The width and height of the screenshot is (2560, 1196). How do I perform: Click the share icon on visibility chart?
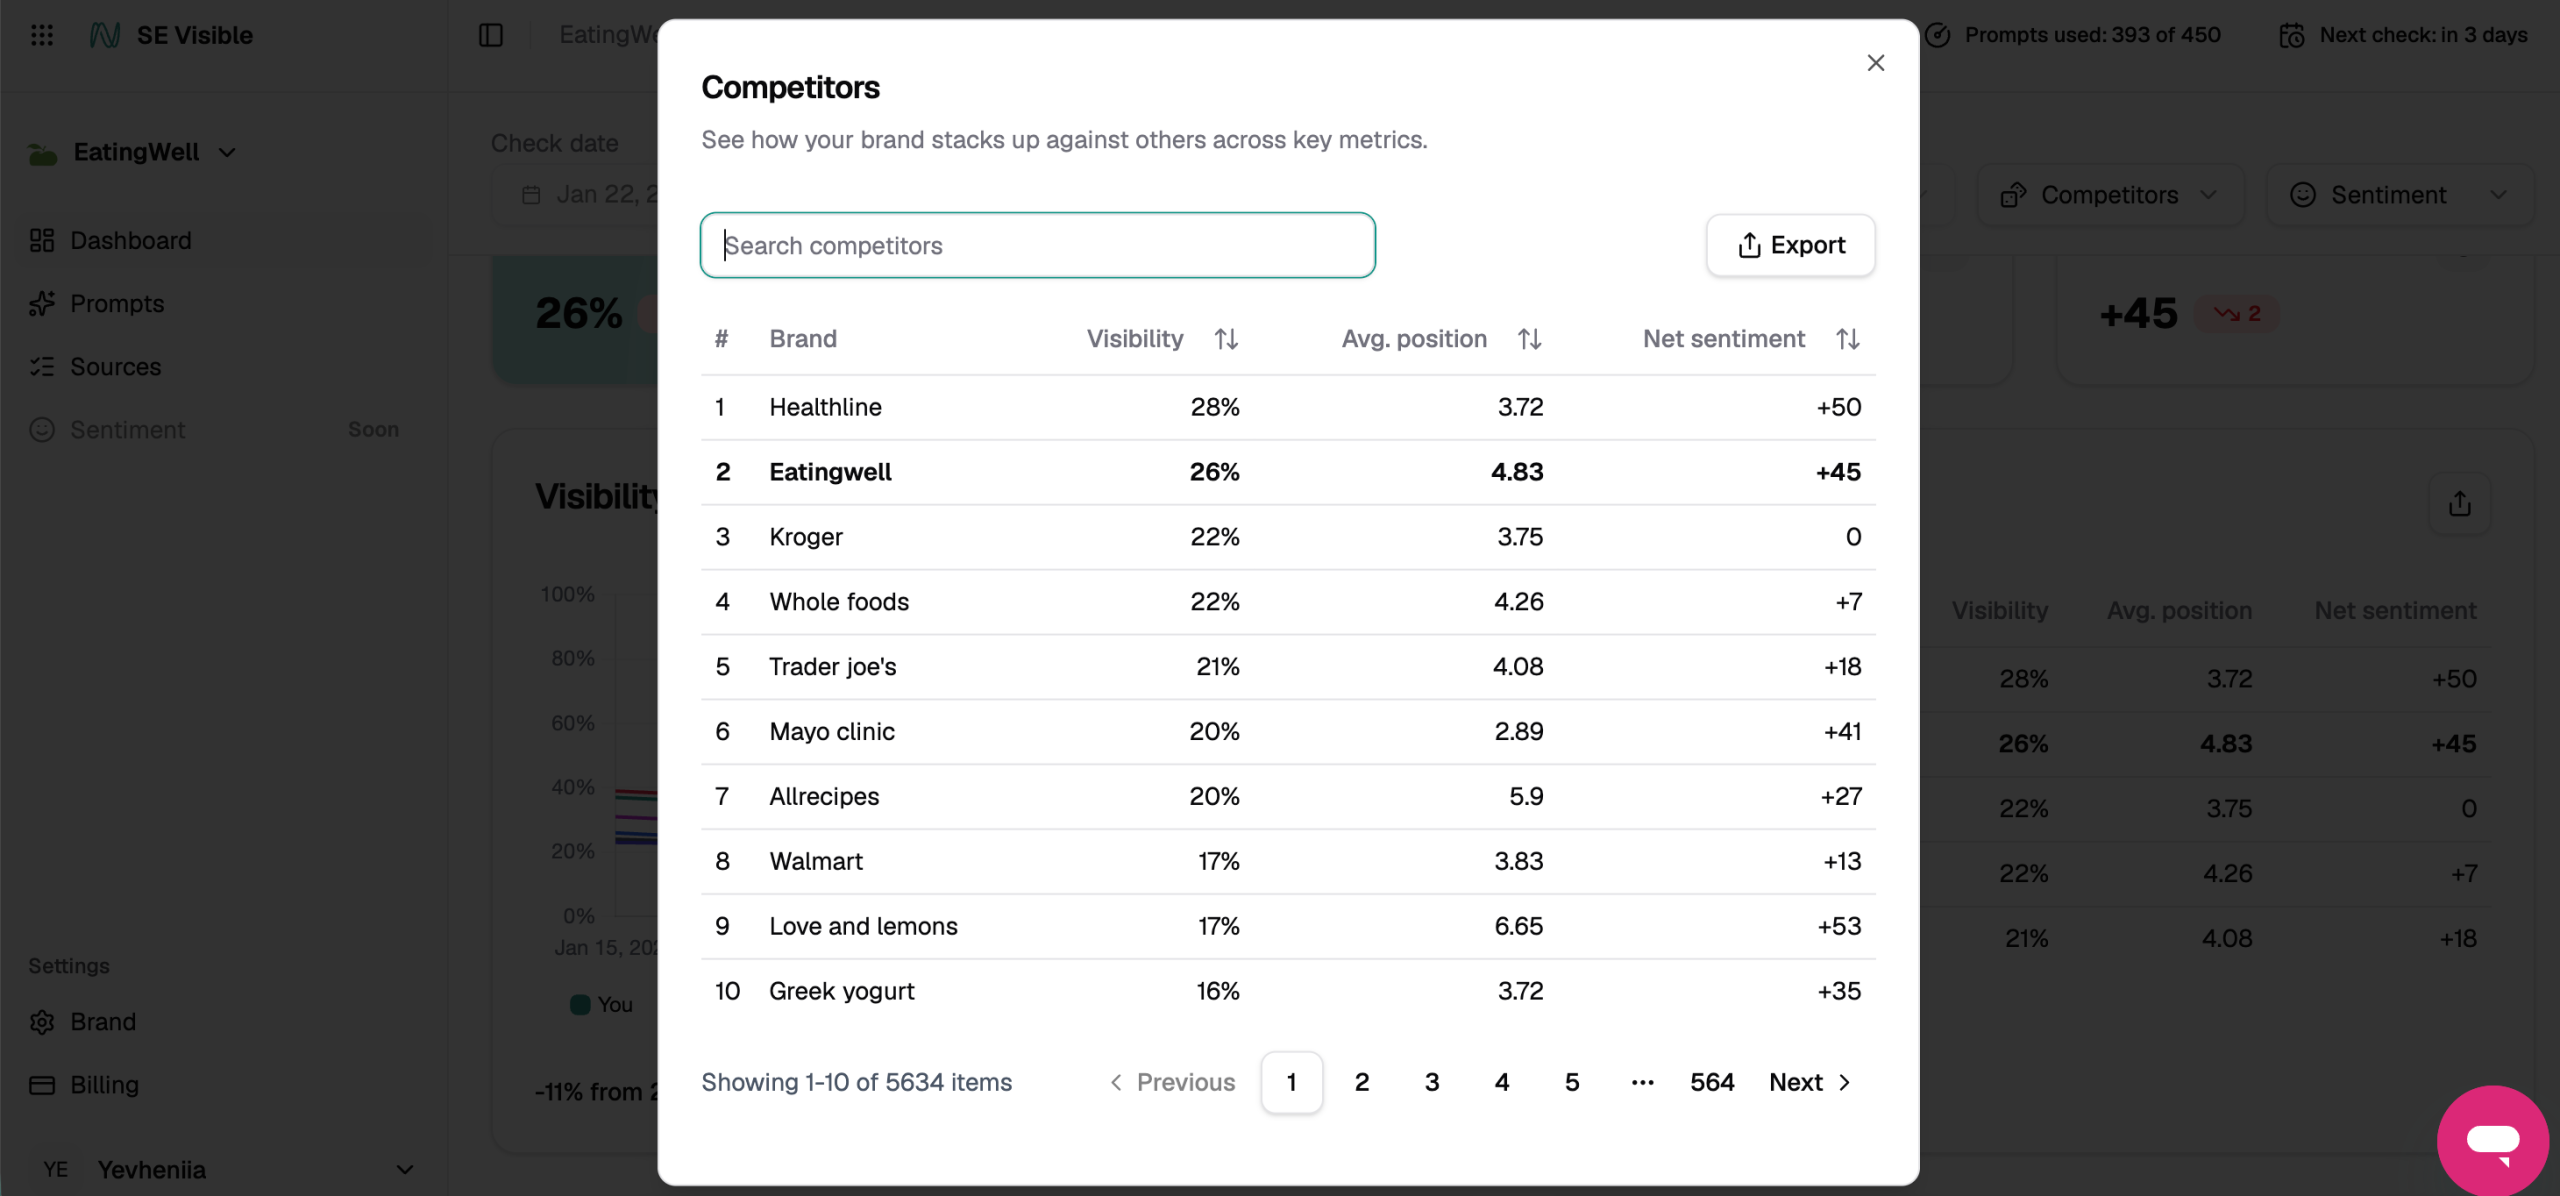pyautogui.click(x=2459, y=504)
